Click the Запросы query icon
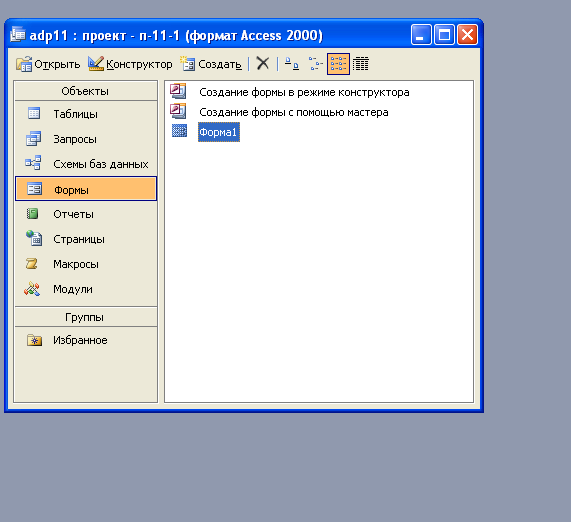571x522 pixels. pos(34,139)
